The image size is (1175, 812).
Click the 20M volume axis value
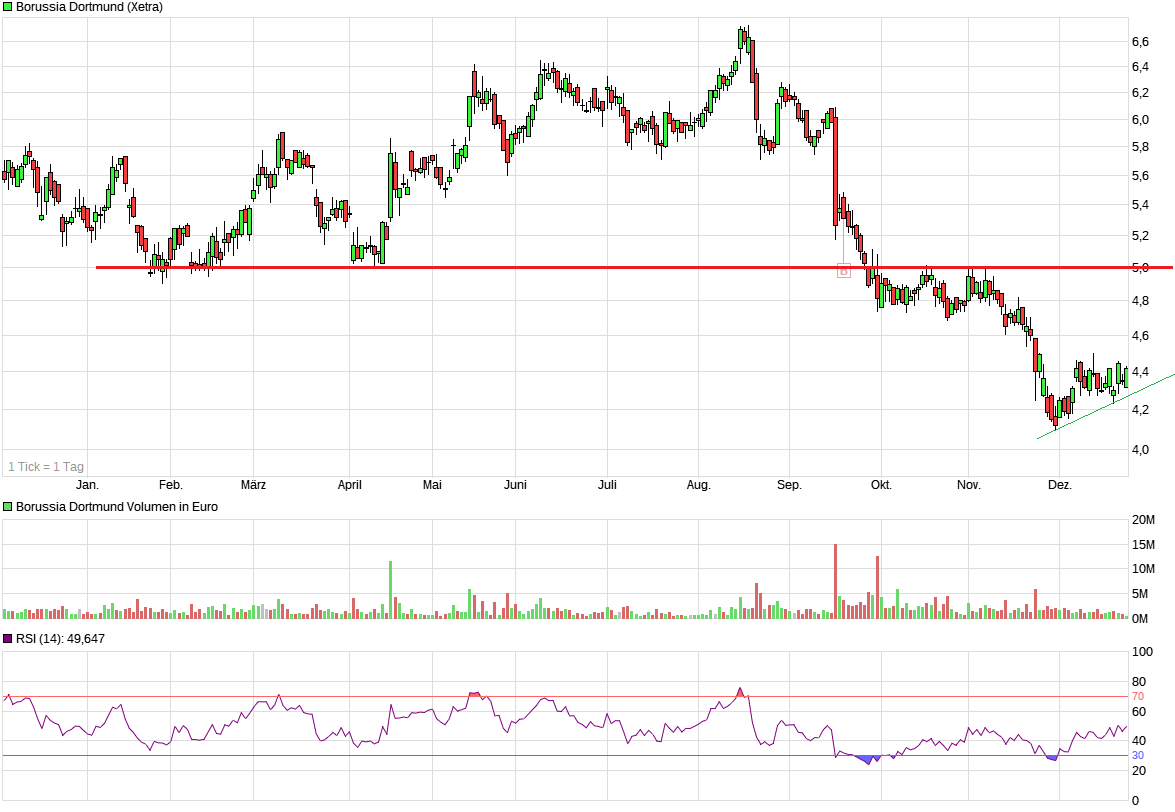(1143, 520)
